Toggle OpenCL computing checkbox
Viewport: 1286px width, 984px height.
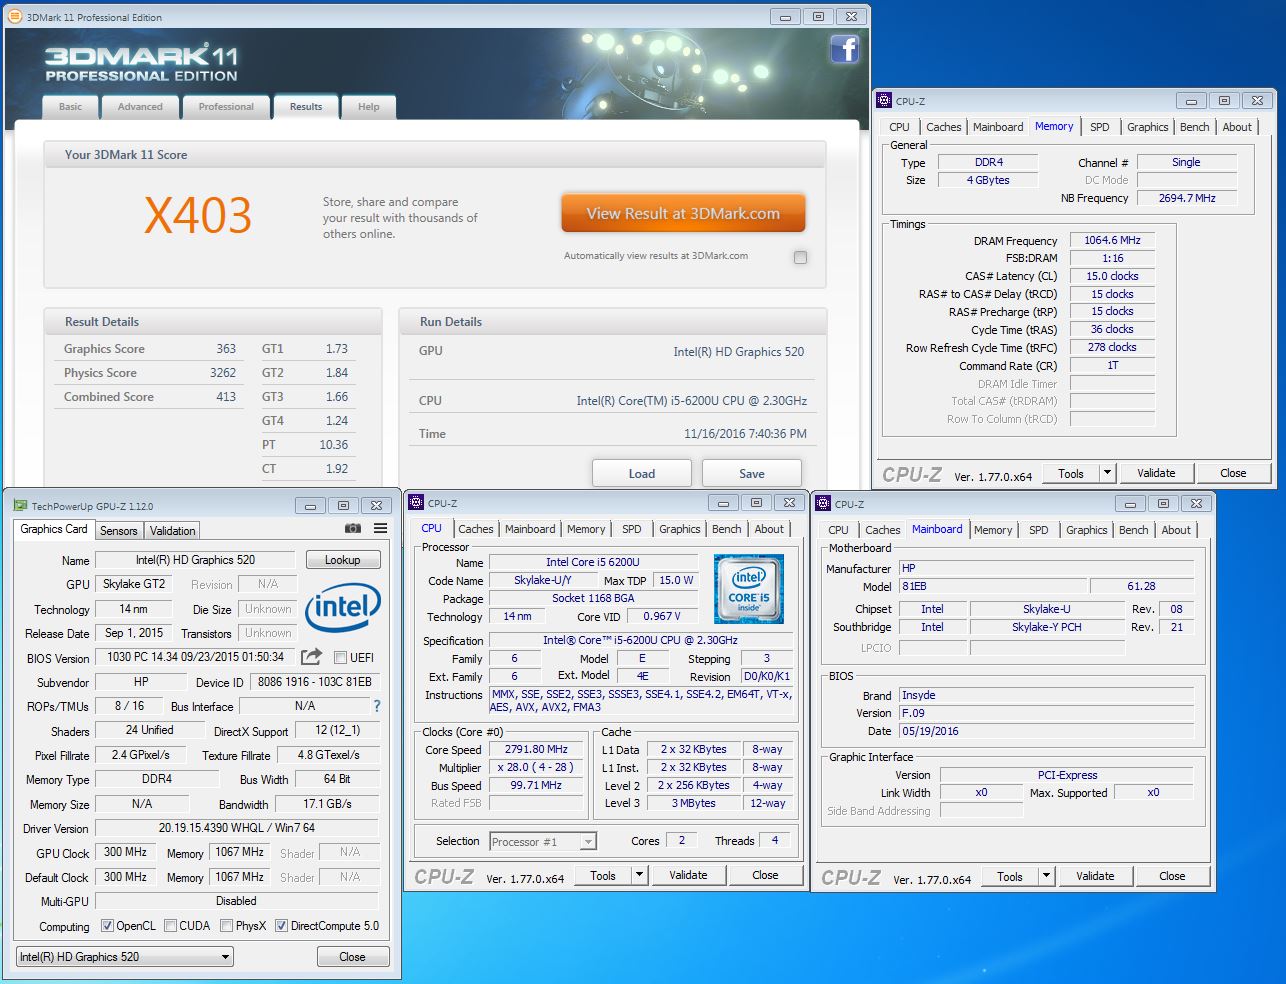click(108, 926)
